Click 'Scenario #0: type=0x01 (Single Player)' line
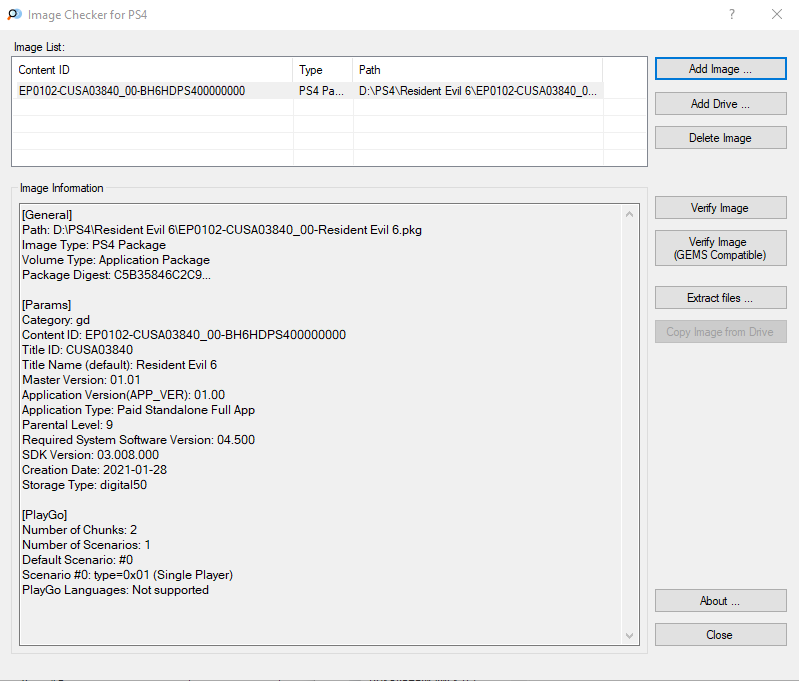Image resolution: width=799 pixels, height=681 pixels. click(127, 575)
